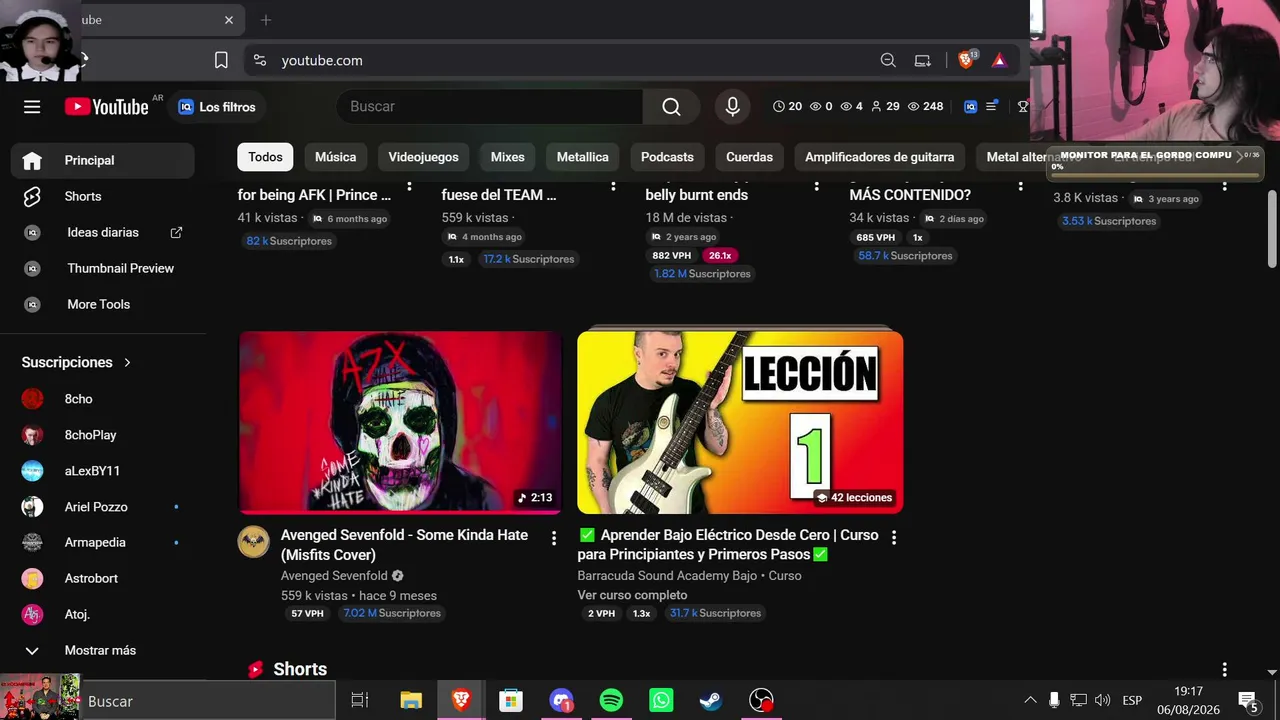Select the Amplificadores de guitarra chip
The height and width of the screenshot is (720, 1280).
[879, 157]
